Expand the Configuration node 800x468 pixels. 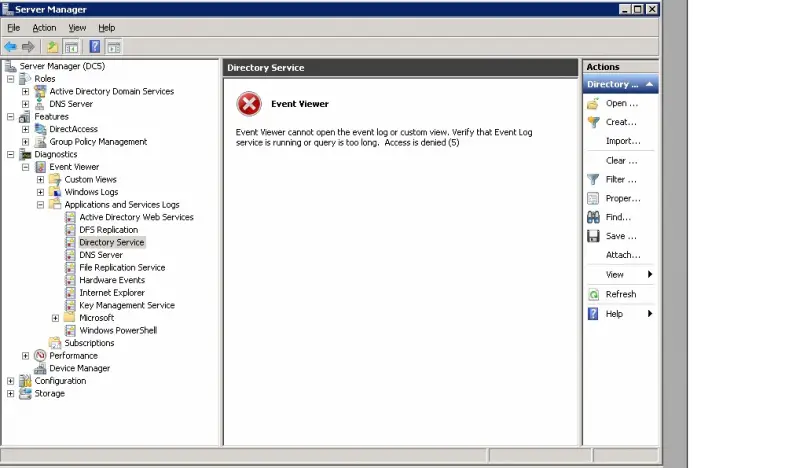tap(10, 381)
